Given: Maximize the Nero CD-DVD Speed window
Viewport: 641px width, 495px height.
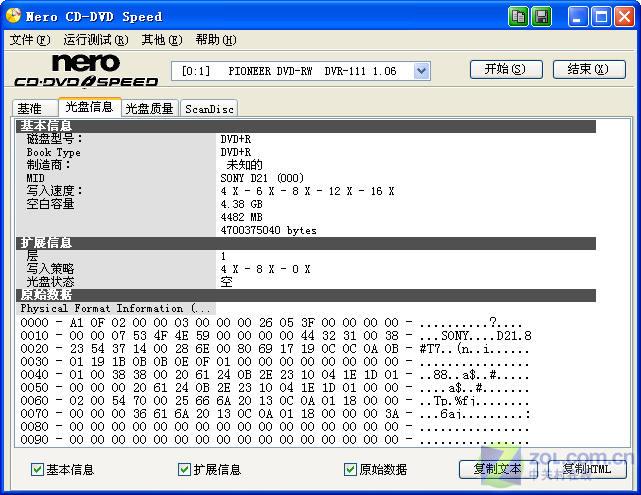Looking at the screenshot, I should click(601, 17).
